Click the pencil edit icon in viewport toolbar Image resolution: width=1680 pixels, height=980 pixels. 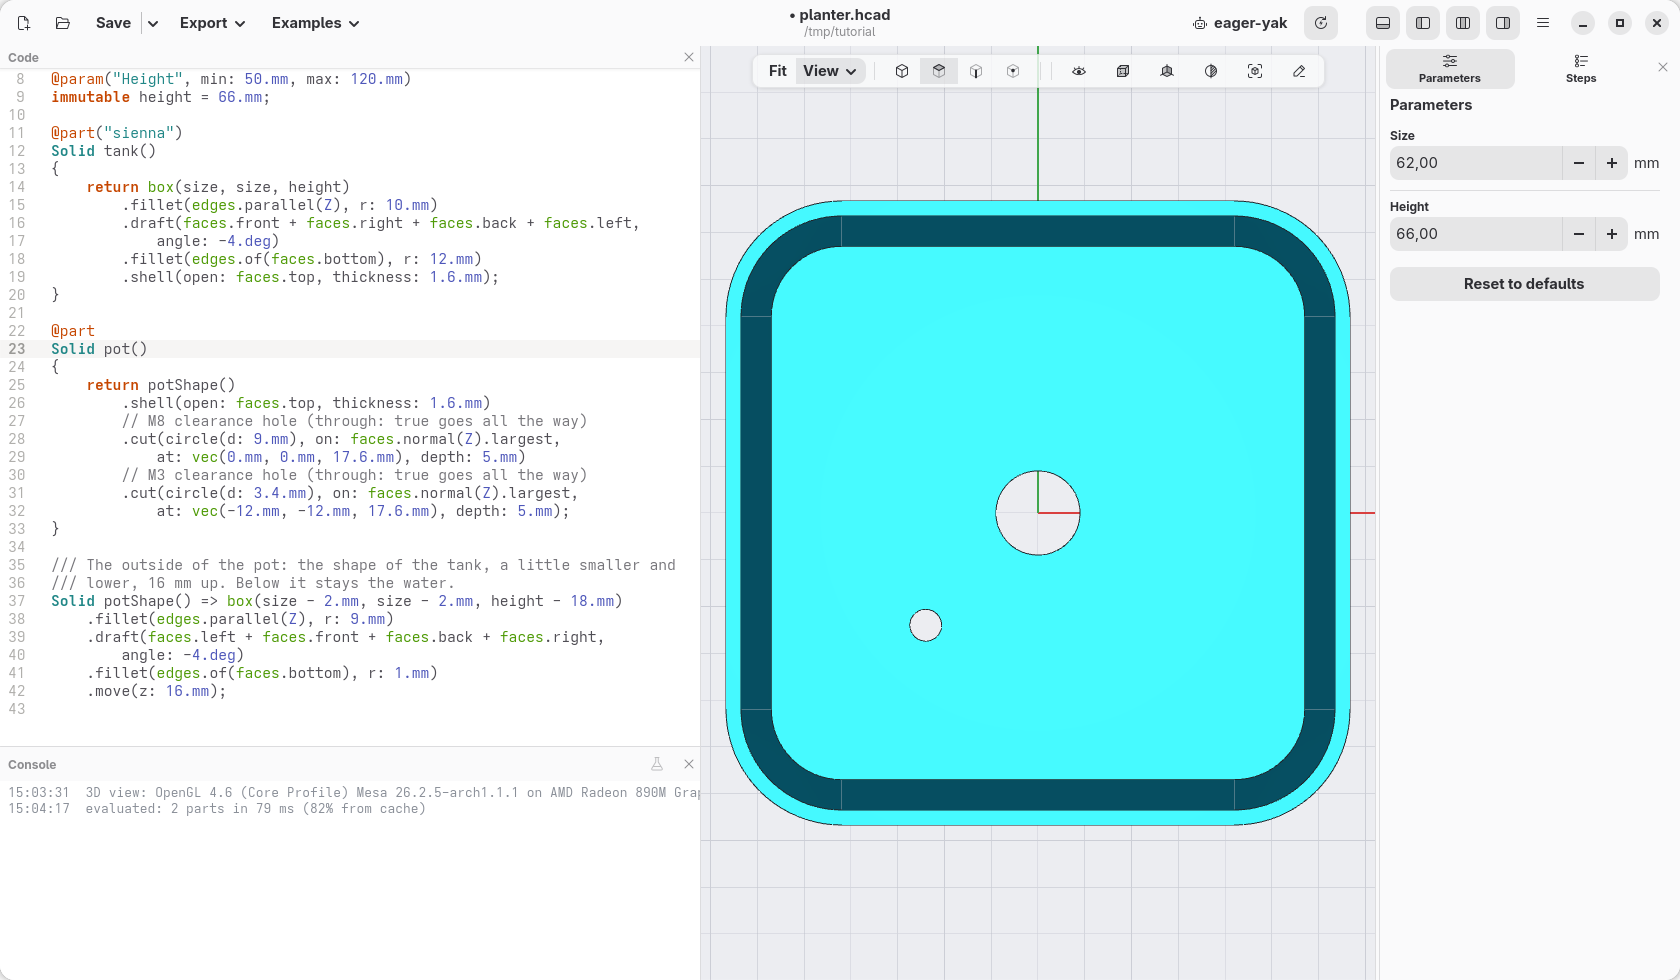(1299, 71)
